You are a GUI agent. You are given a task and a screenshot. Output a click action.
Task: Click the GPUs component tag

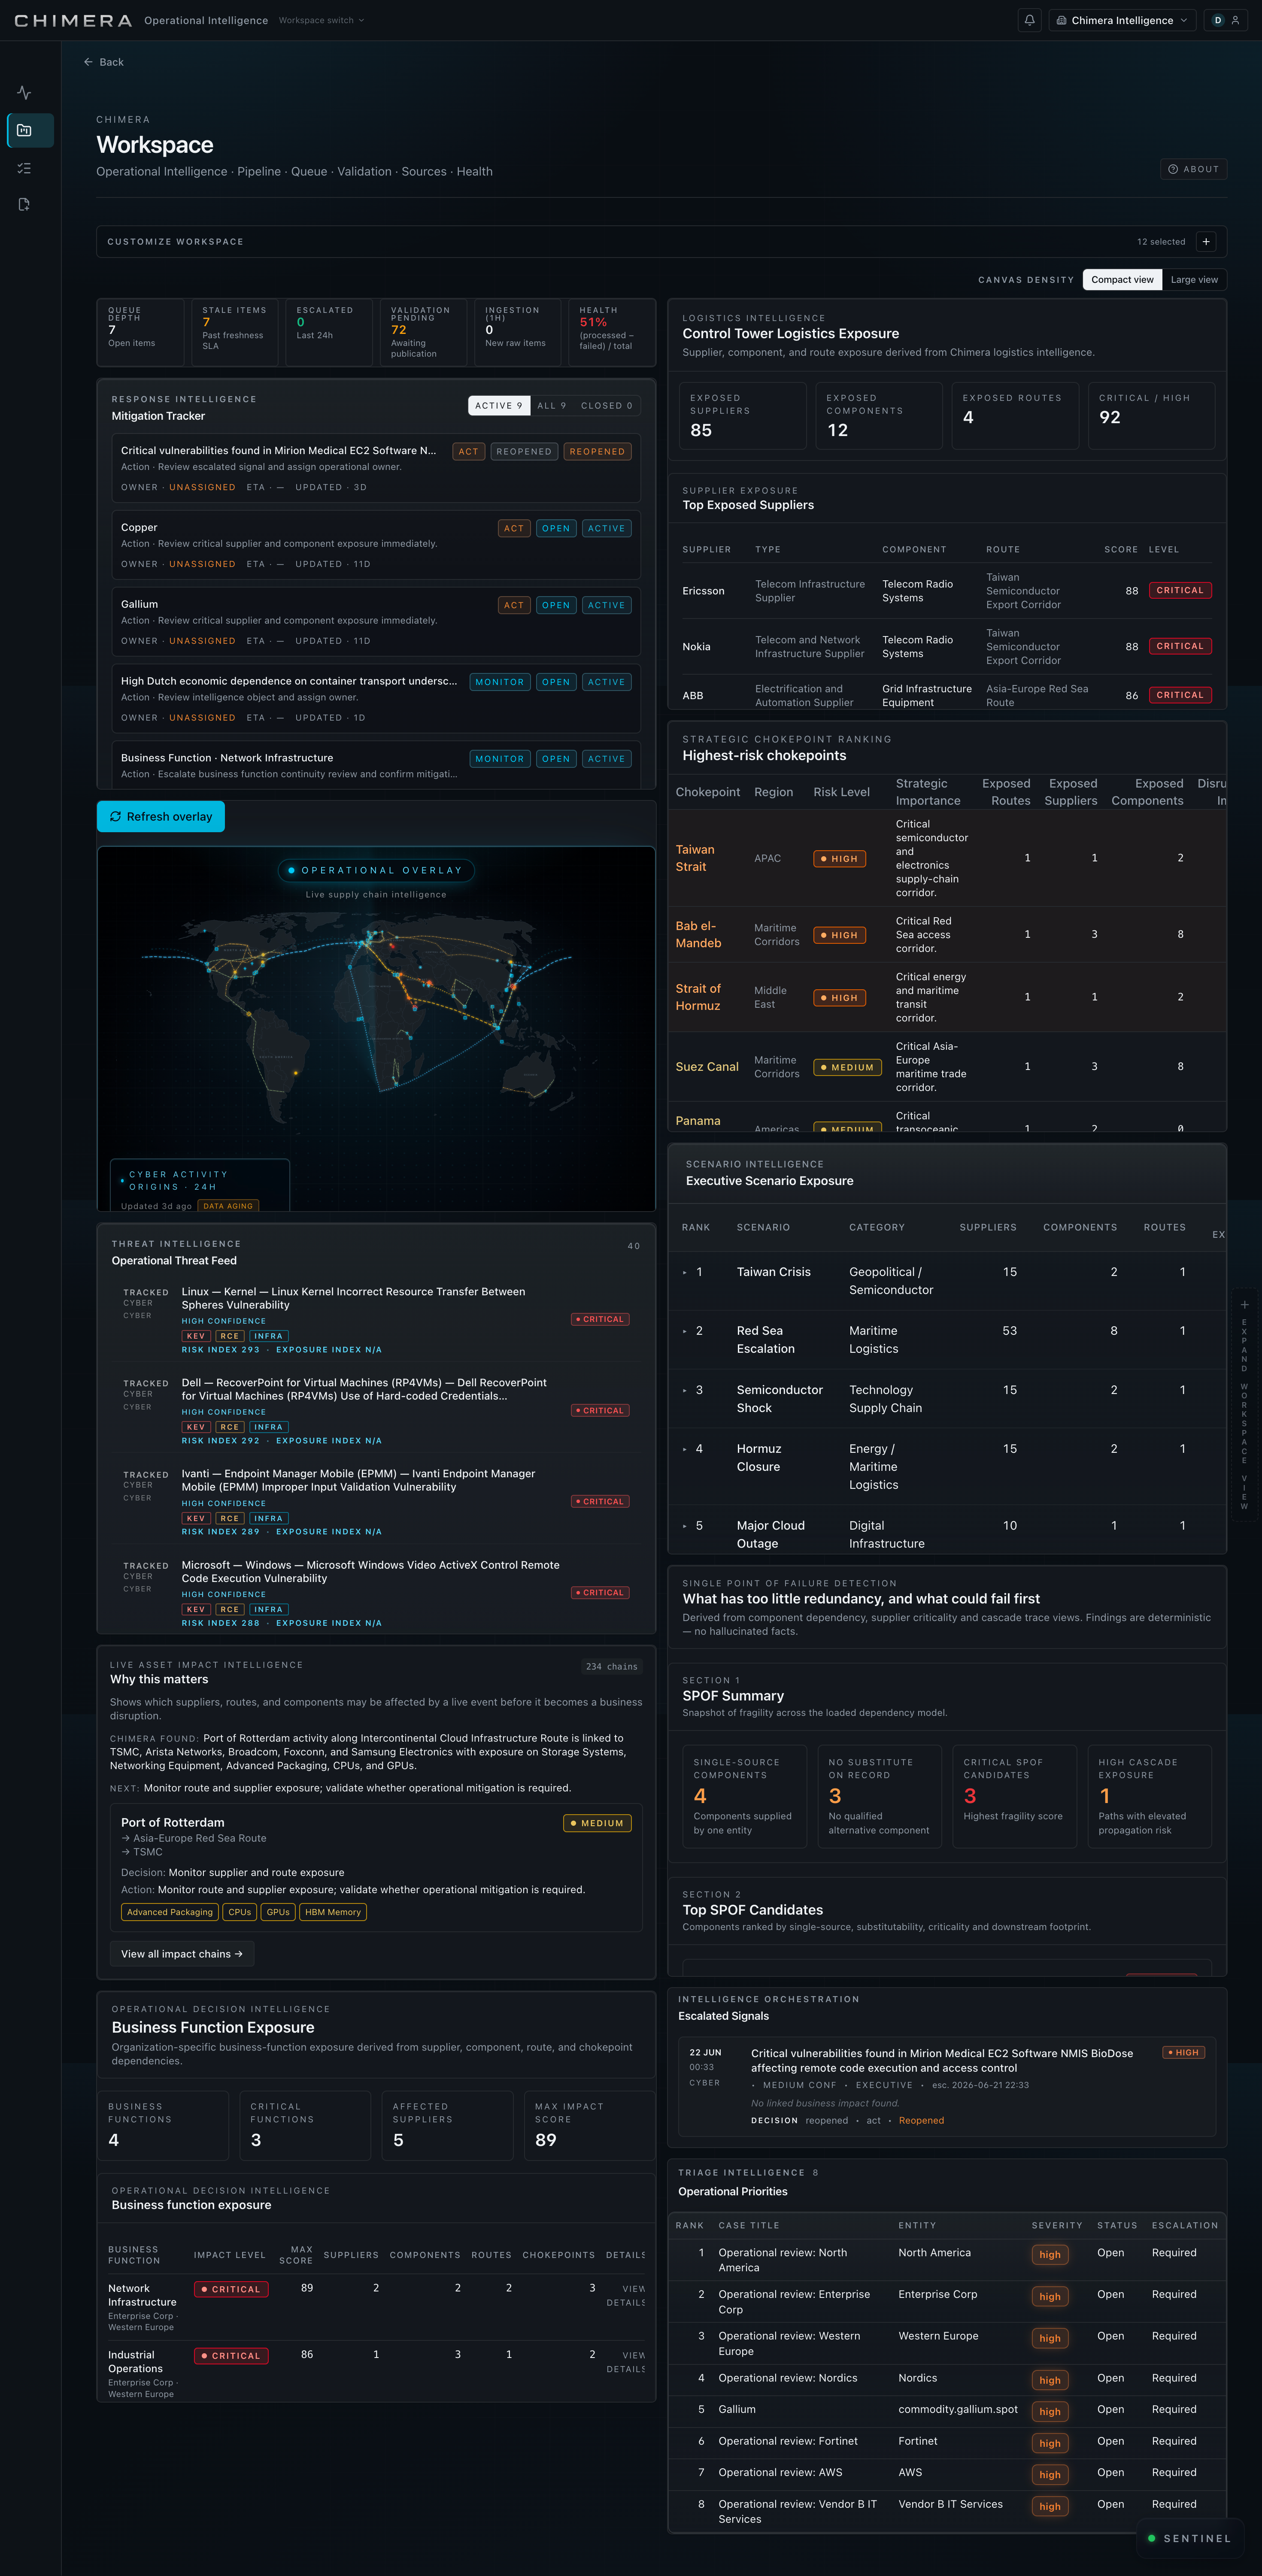click(278, 1913)
